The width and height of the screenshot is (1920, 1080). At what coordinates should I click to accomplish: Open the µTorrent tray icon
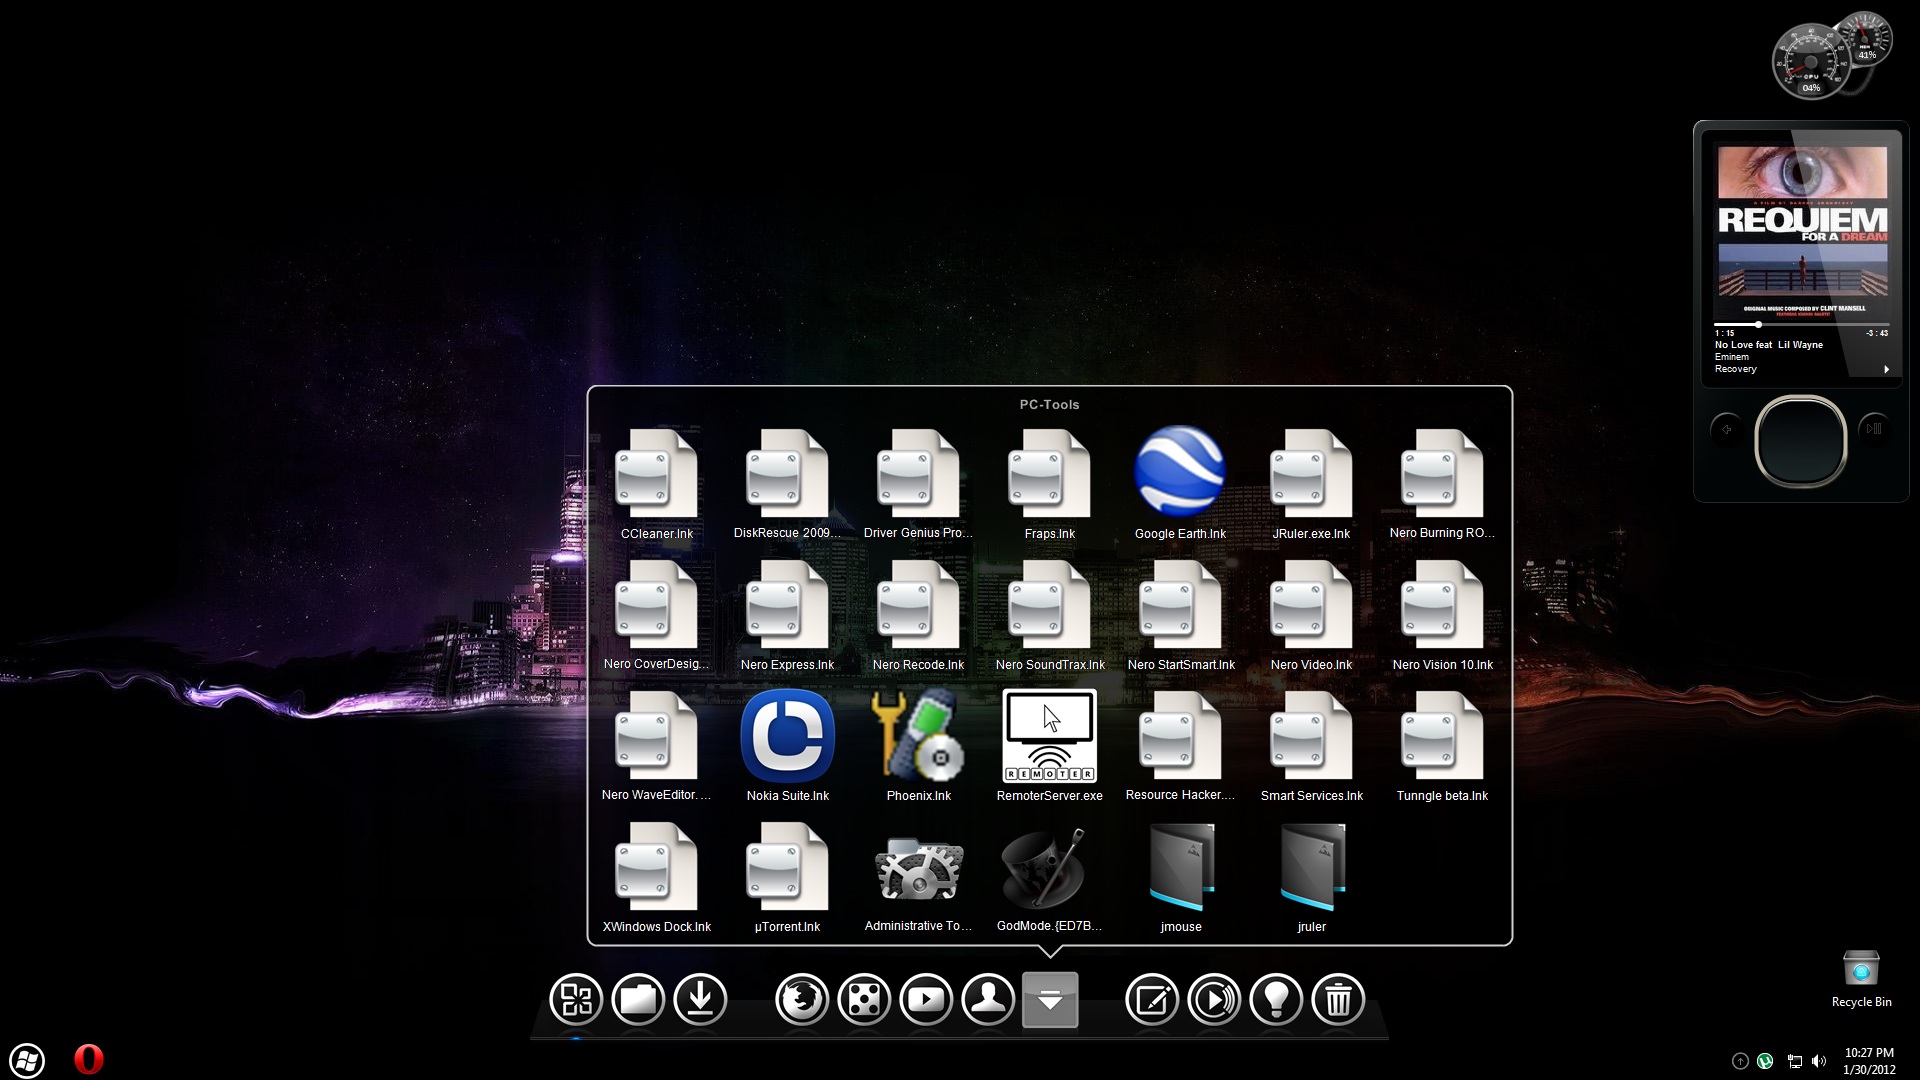pos(1765,1061)
